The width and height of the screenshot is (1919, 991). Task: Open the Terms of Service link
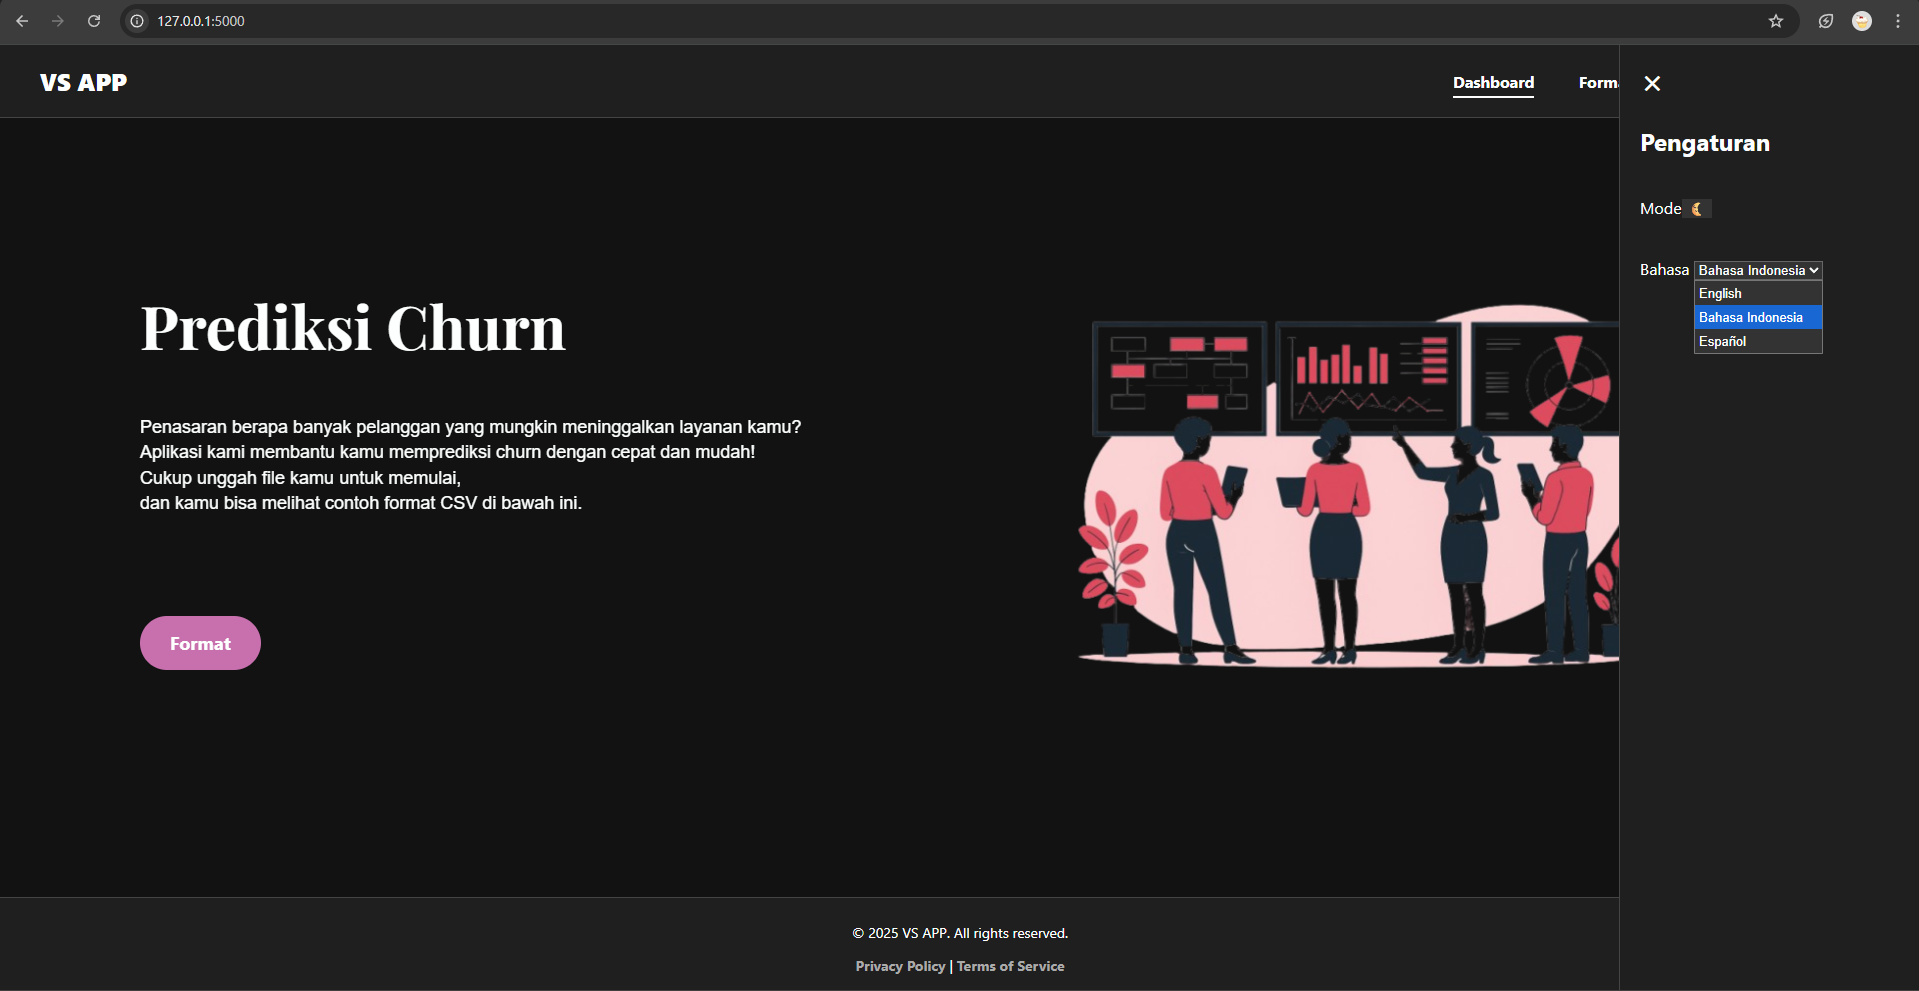pos(1010,966)
